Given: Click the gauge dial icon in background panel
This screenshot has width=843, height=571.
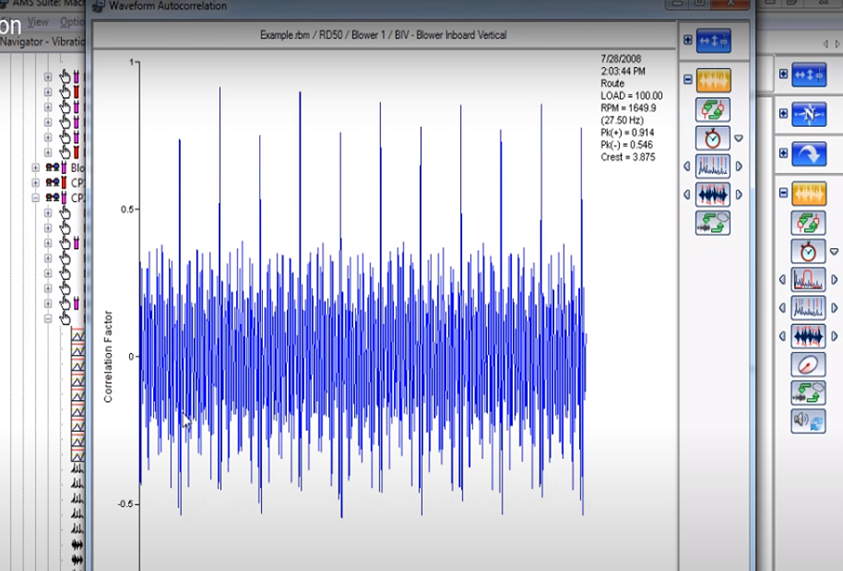Looking at the screenshot, I should point(808,365).
